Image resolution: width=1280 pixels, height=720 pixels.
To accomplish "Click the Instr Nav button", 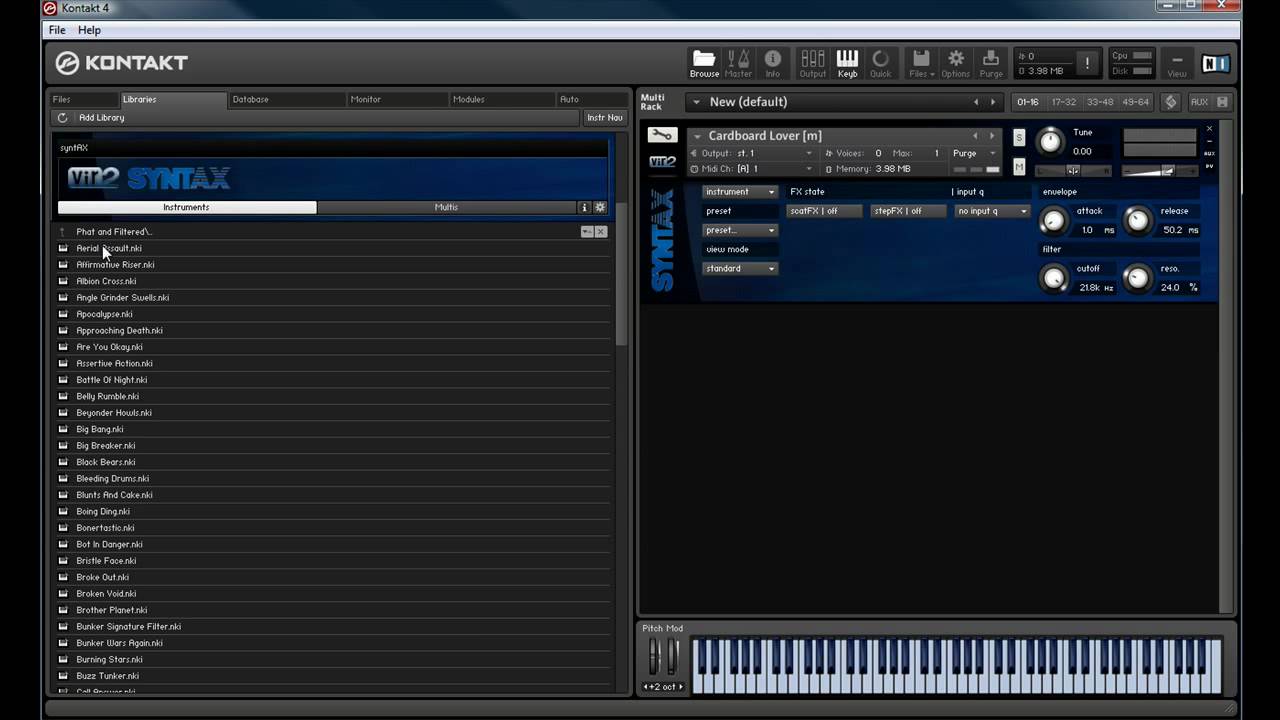I will [605, 118].
